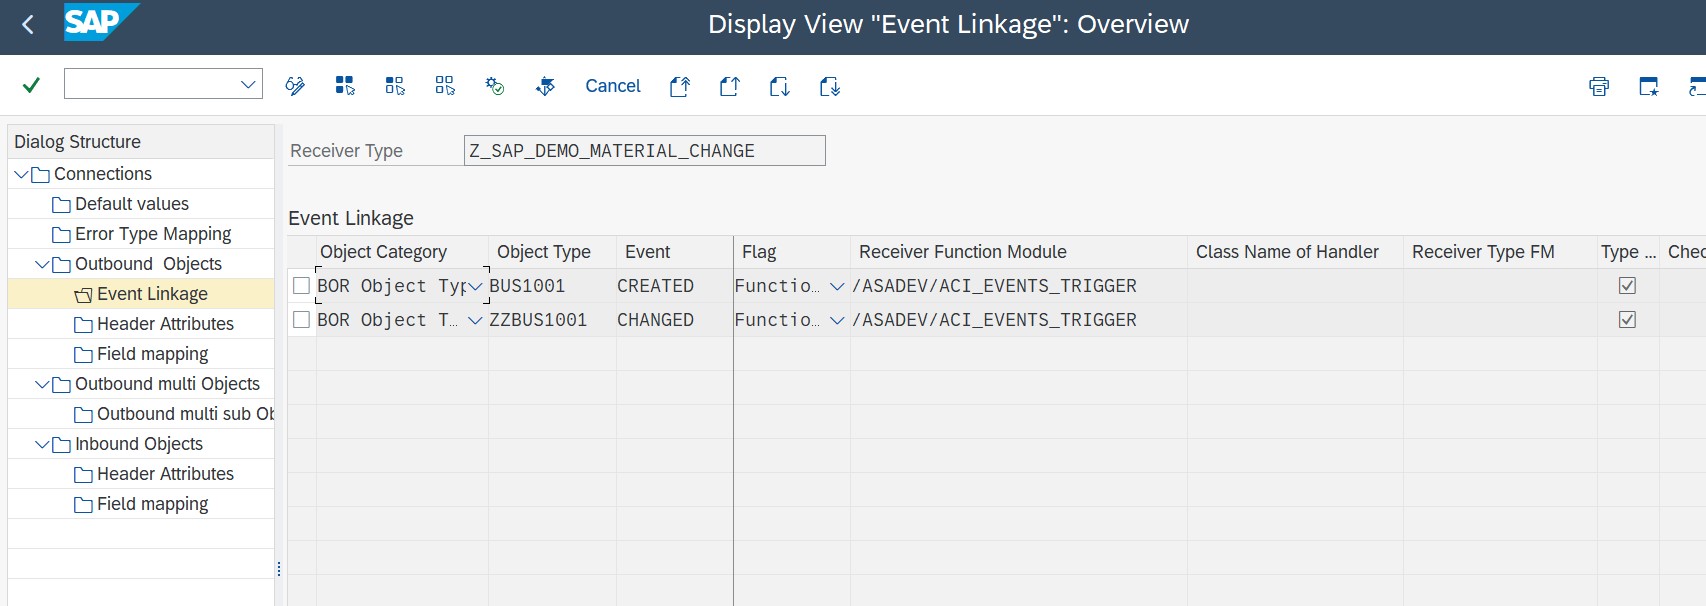The width and height of the screenshot is (1706, 606).
Task: Open Object Category dropdown for ZZBUS1001 row
Action: 476,320
